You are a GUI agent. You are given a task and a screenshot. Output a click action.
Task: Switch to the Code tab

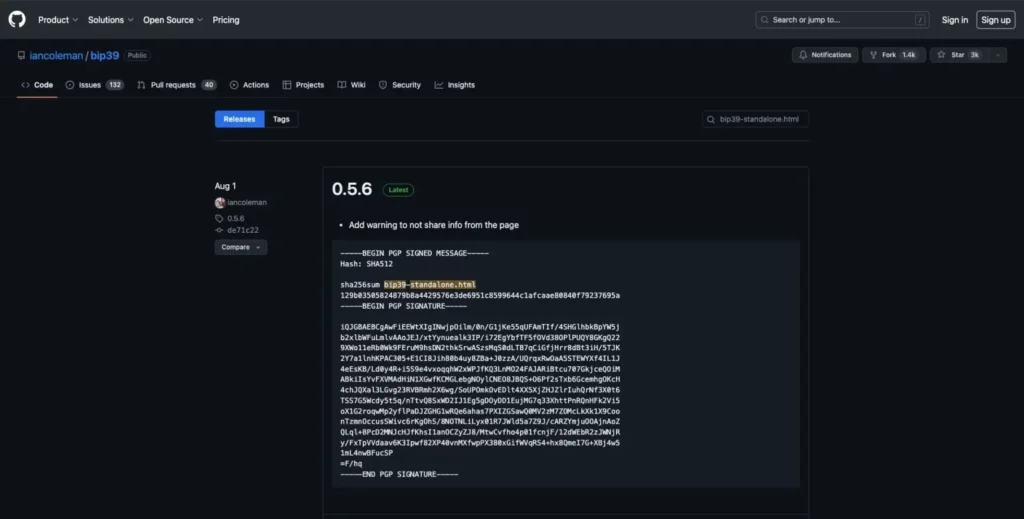click(37, 85)
